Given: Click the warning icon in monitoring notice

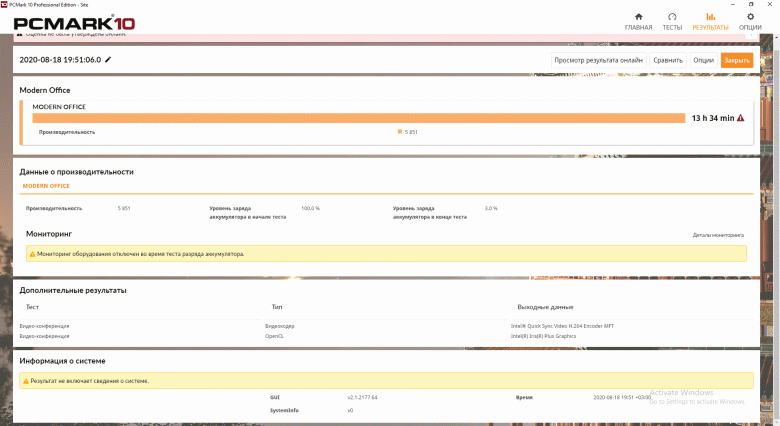Looking at the screenshot, I should point(32,254).
